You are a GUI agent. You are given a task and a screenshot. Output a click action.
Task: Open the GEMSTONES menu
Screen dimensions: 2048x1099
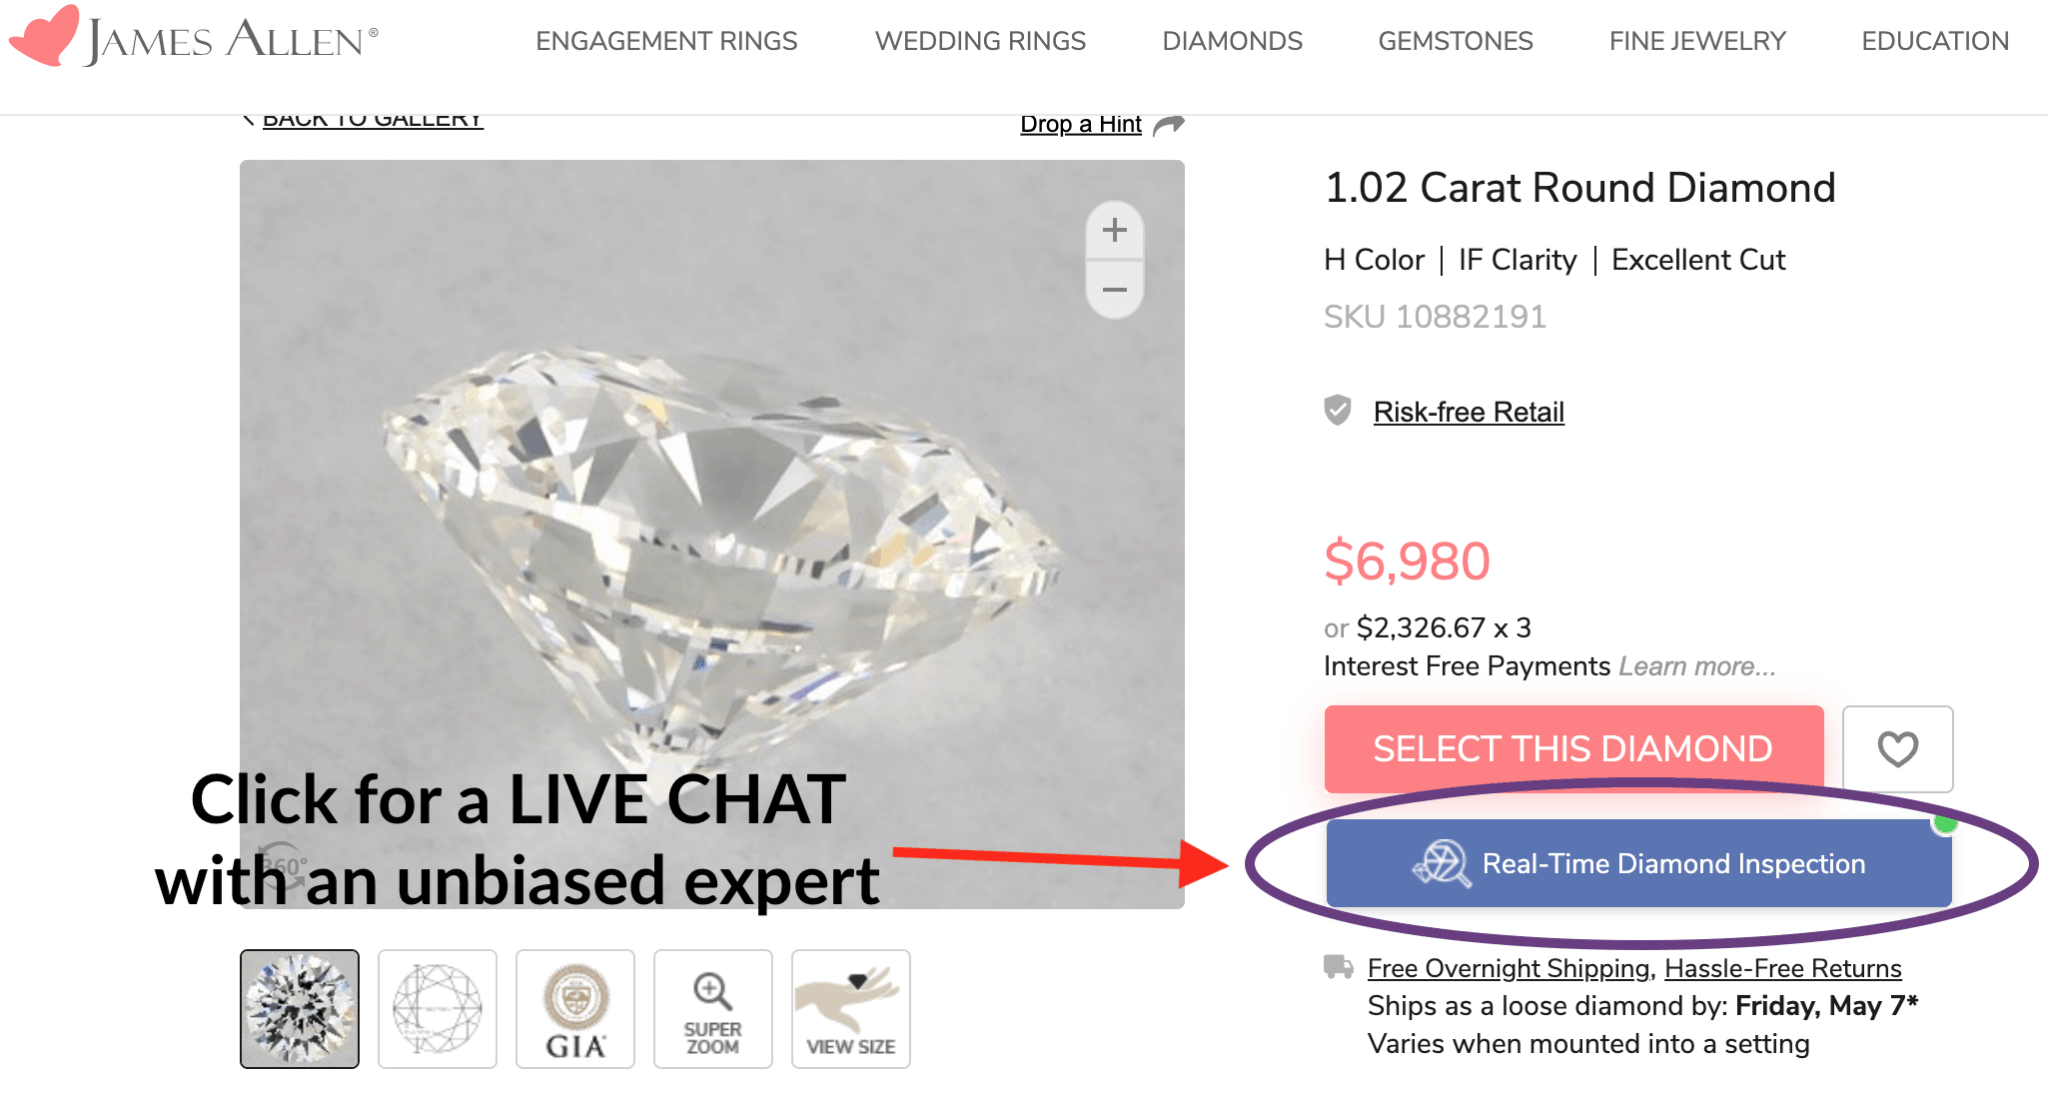tap(1455, 41)
